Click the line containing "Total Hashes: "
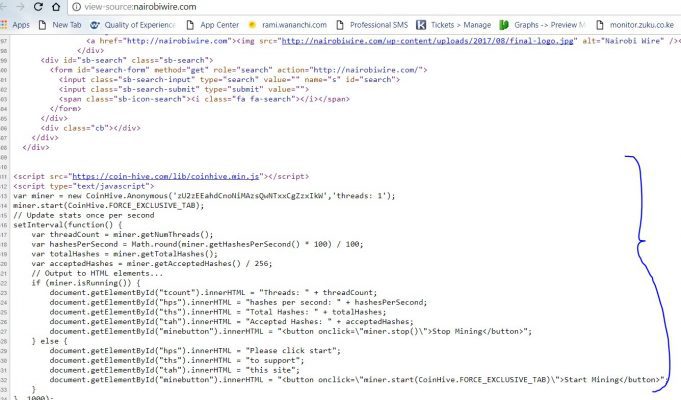This screenshot has height=400, width=681. pos(218,312)
